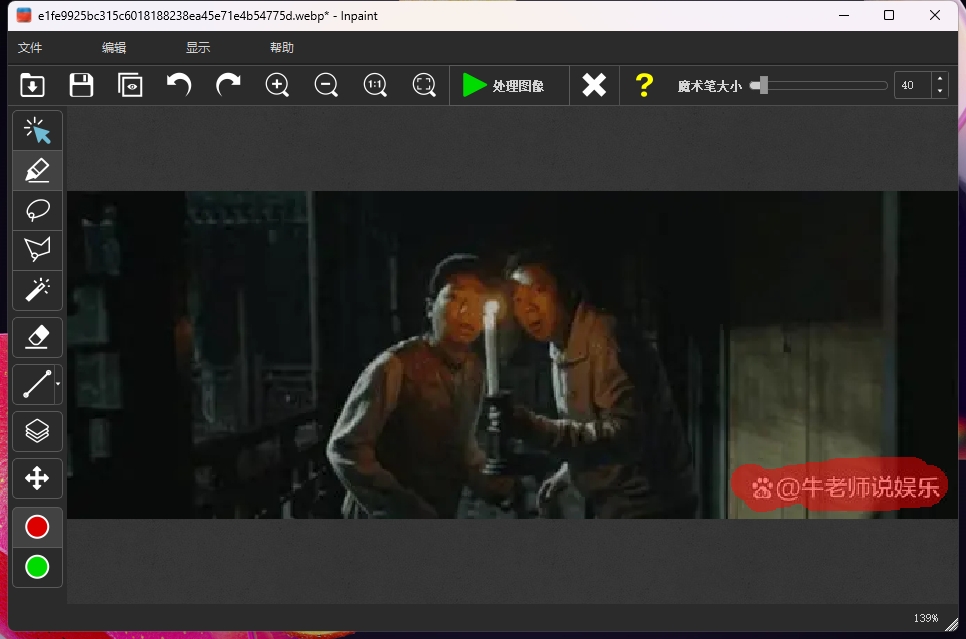
Task: Open the 显示 menu
Action: coord(198,47)
